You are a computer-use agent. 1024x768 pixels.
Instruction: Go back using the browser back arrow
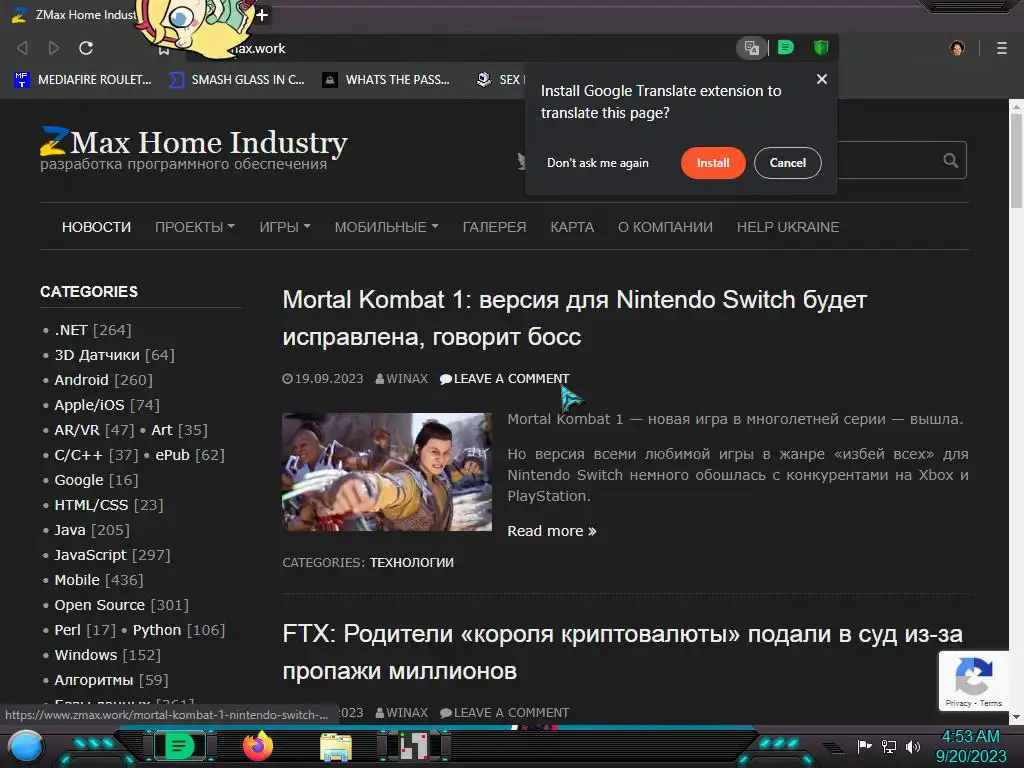22,48
